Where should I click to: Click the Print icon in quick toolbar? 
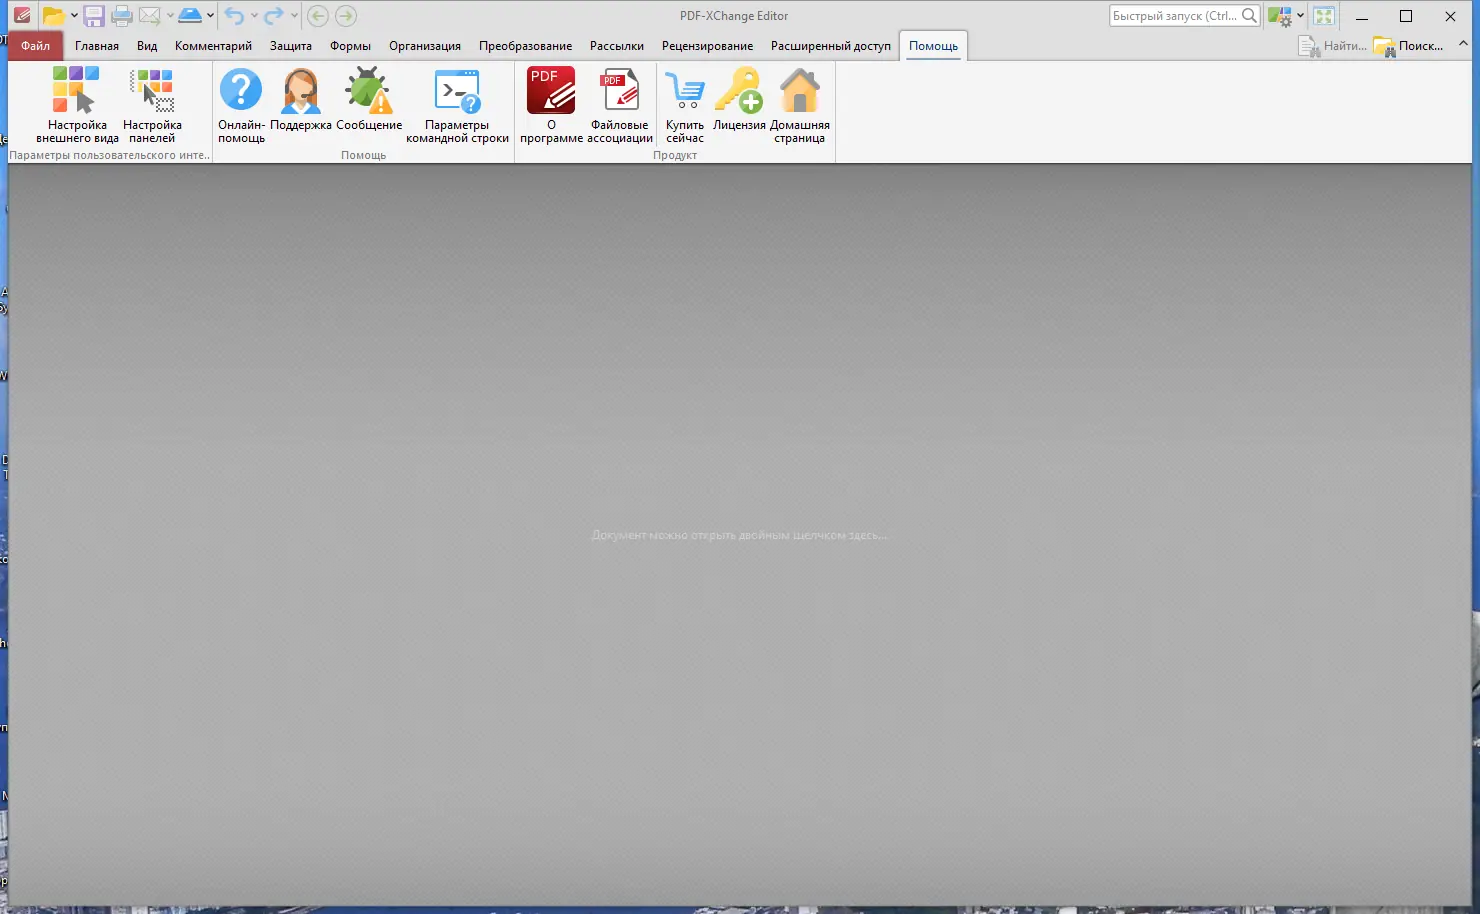point(122,16)
